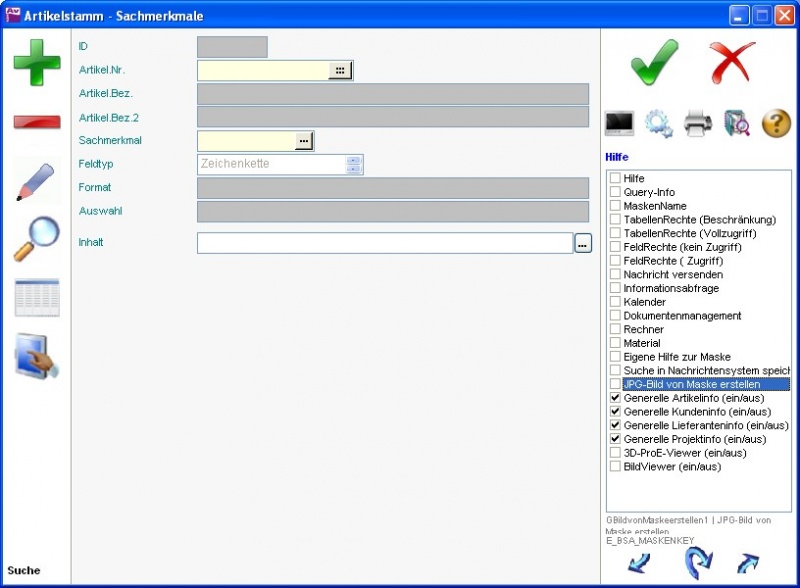This screenshot has height=588, width=800.
Task: Click the printer icon
Action: coord(698,123)
